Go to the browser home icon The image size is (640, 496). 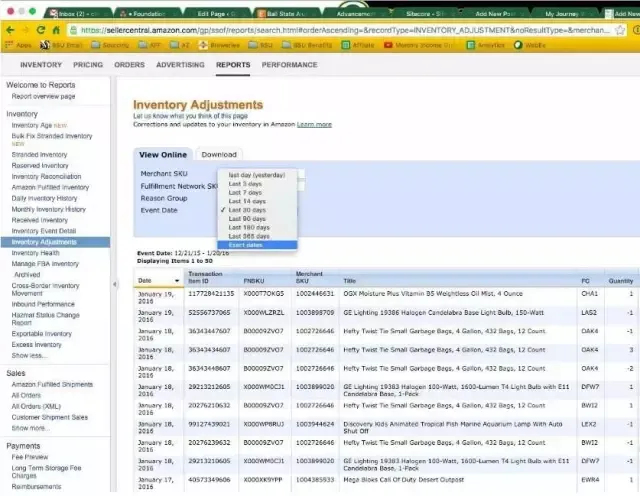click(56, 30)
